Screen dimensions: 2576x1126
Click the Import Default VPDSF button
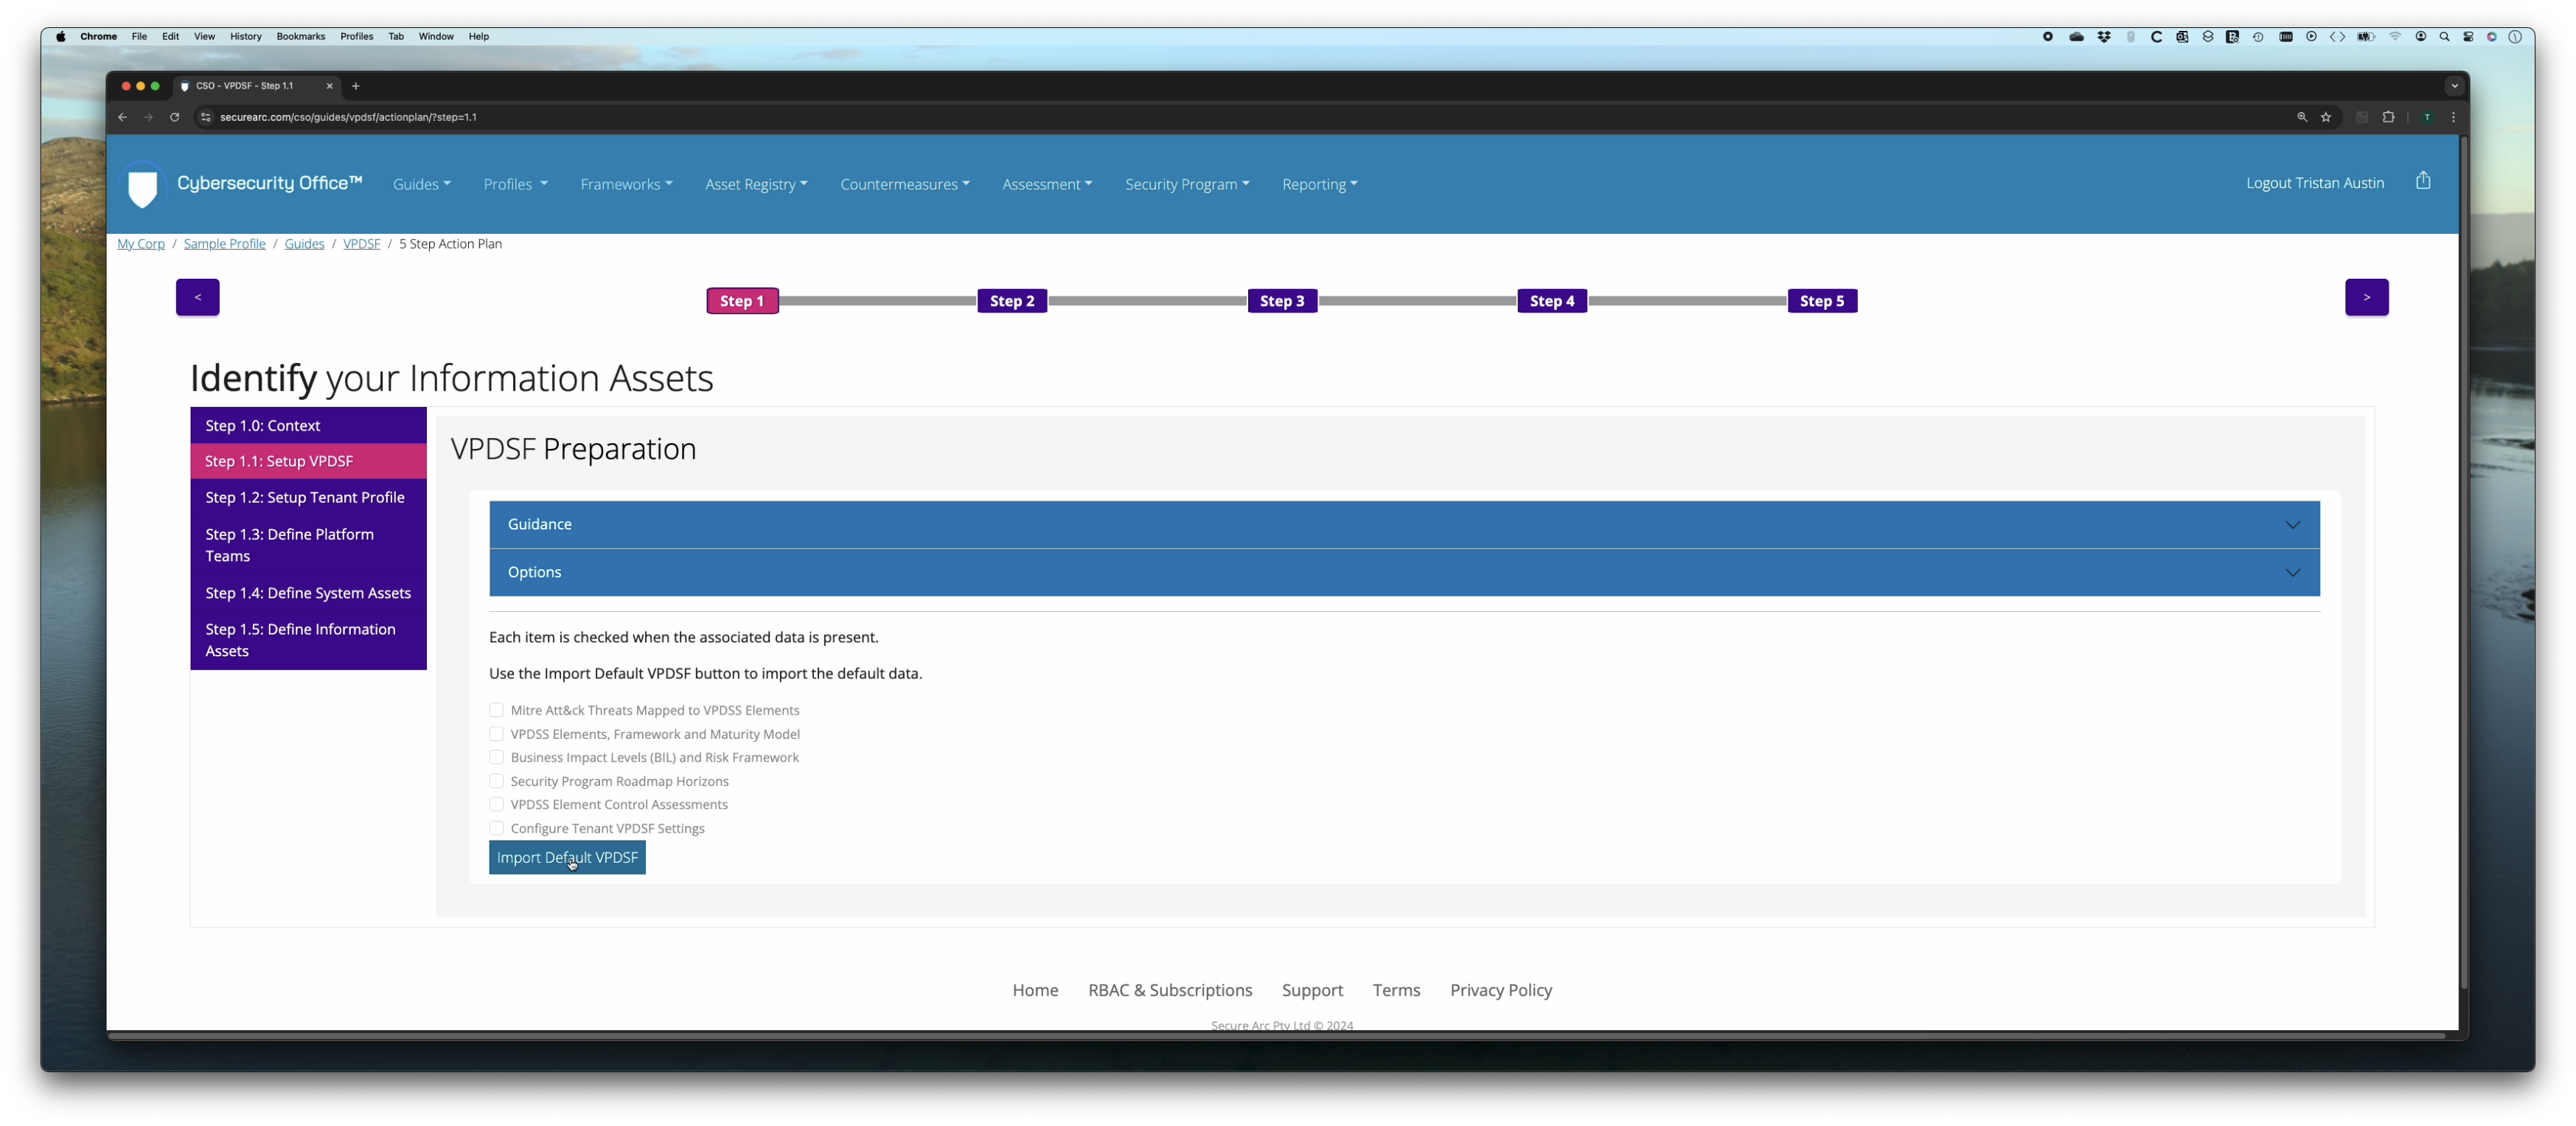point(567,857)
